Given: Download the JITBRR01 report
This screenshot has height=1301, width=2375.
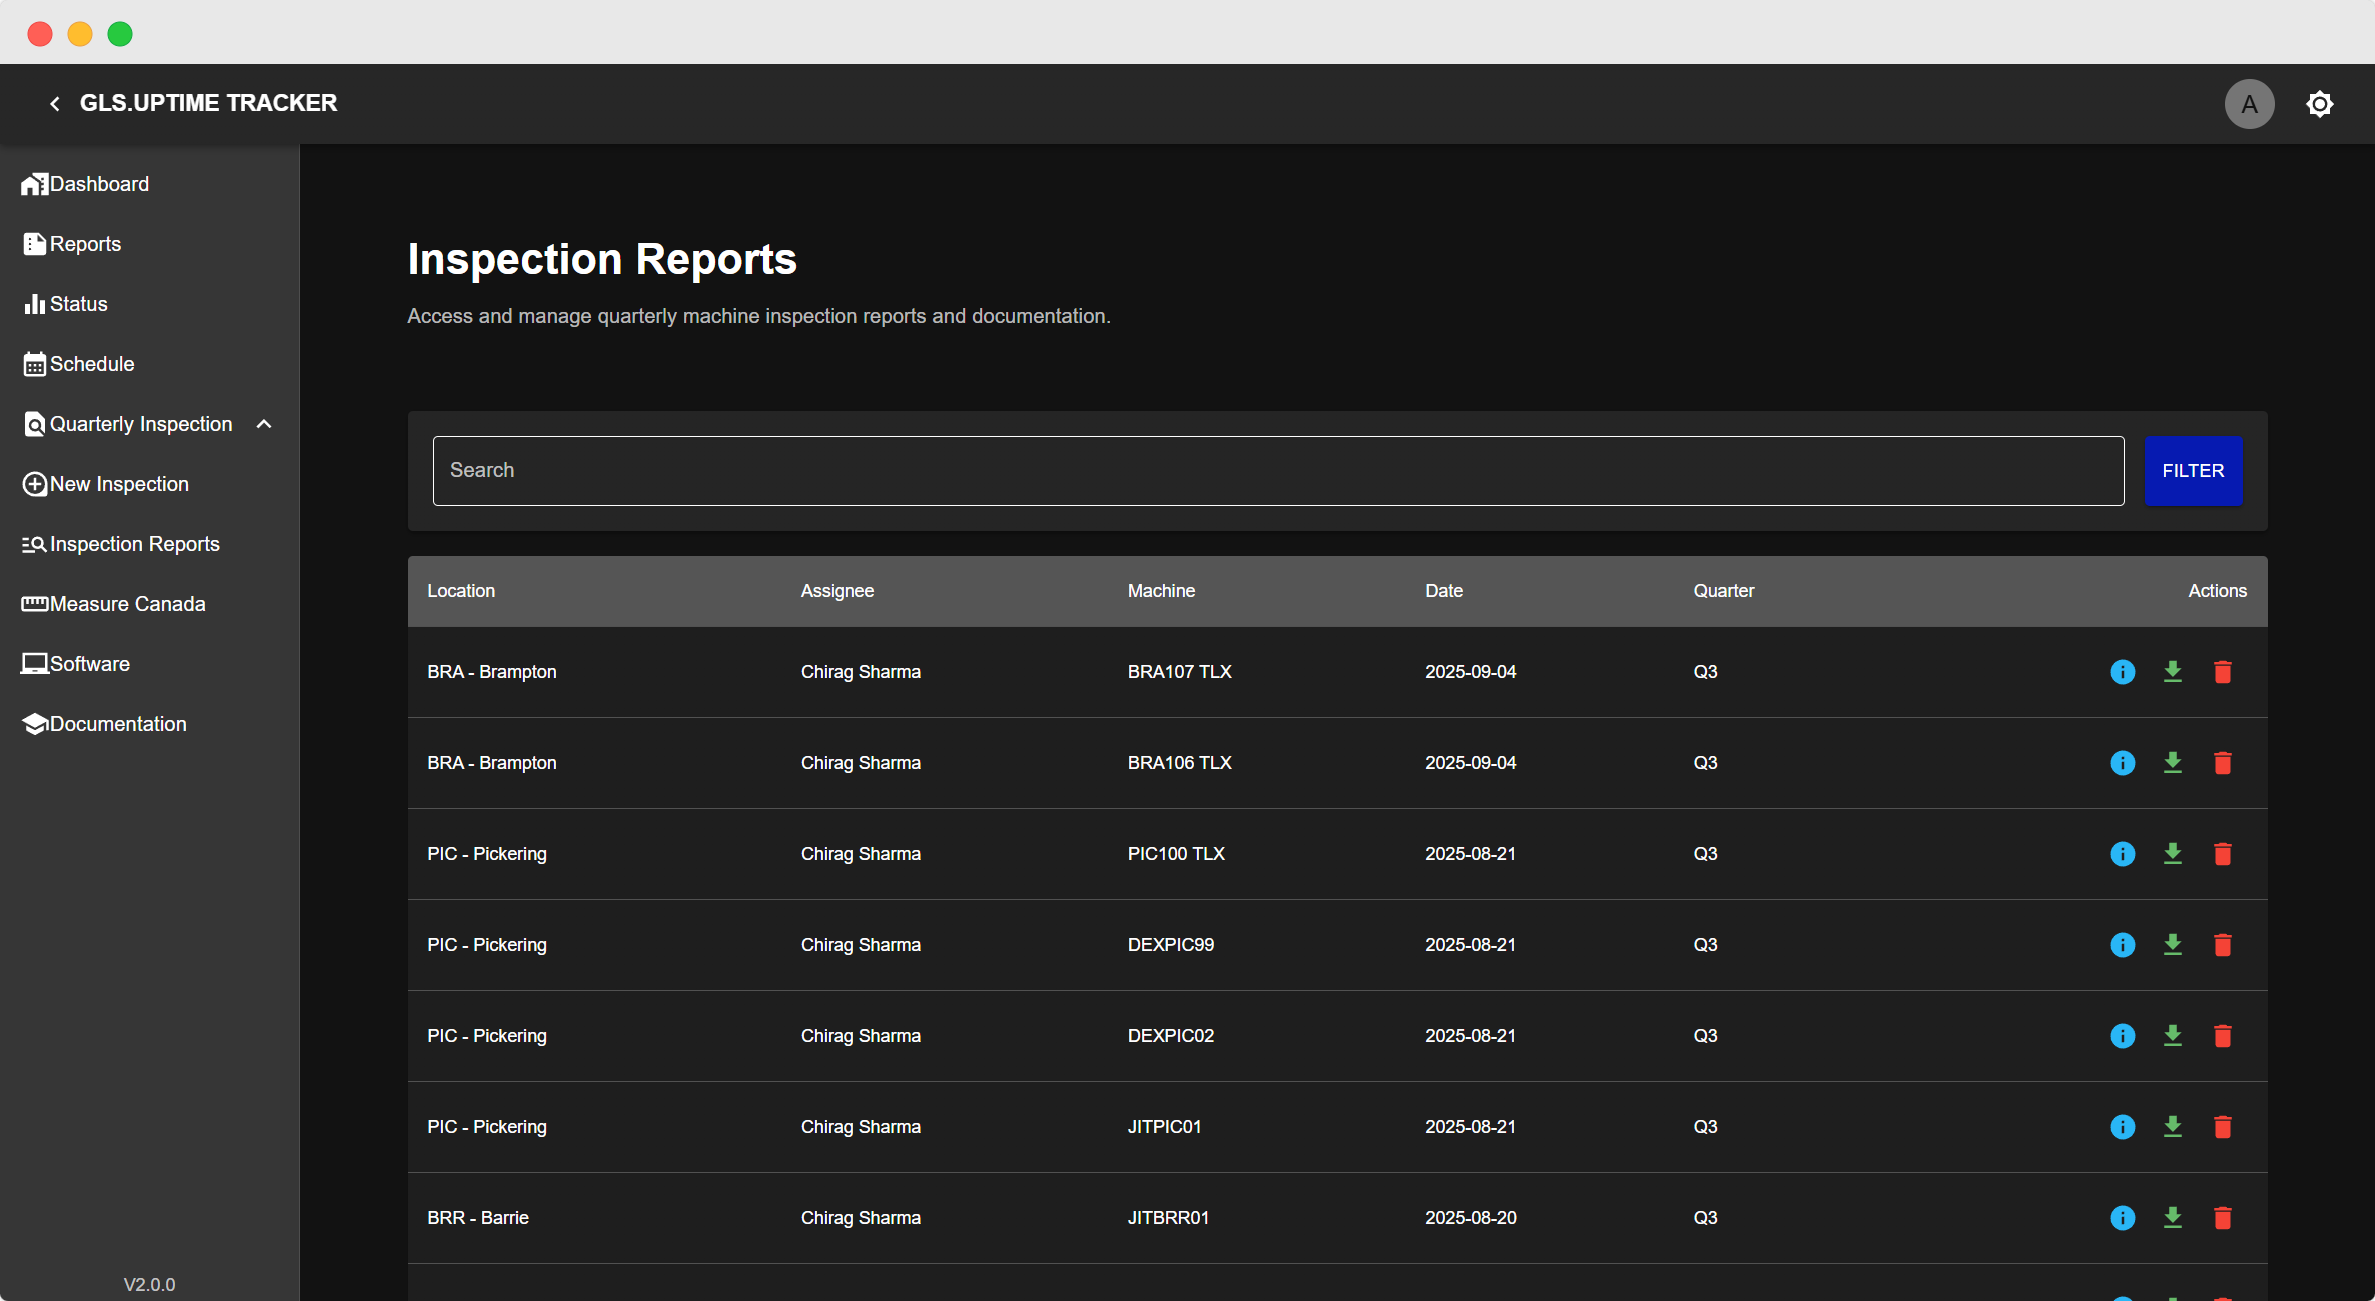Looking at the screenshot, I should click(2172, 1217).
